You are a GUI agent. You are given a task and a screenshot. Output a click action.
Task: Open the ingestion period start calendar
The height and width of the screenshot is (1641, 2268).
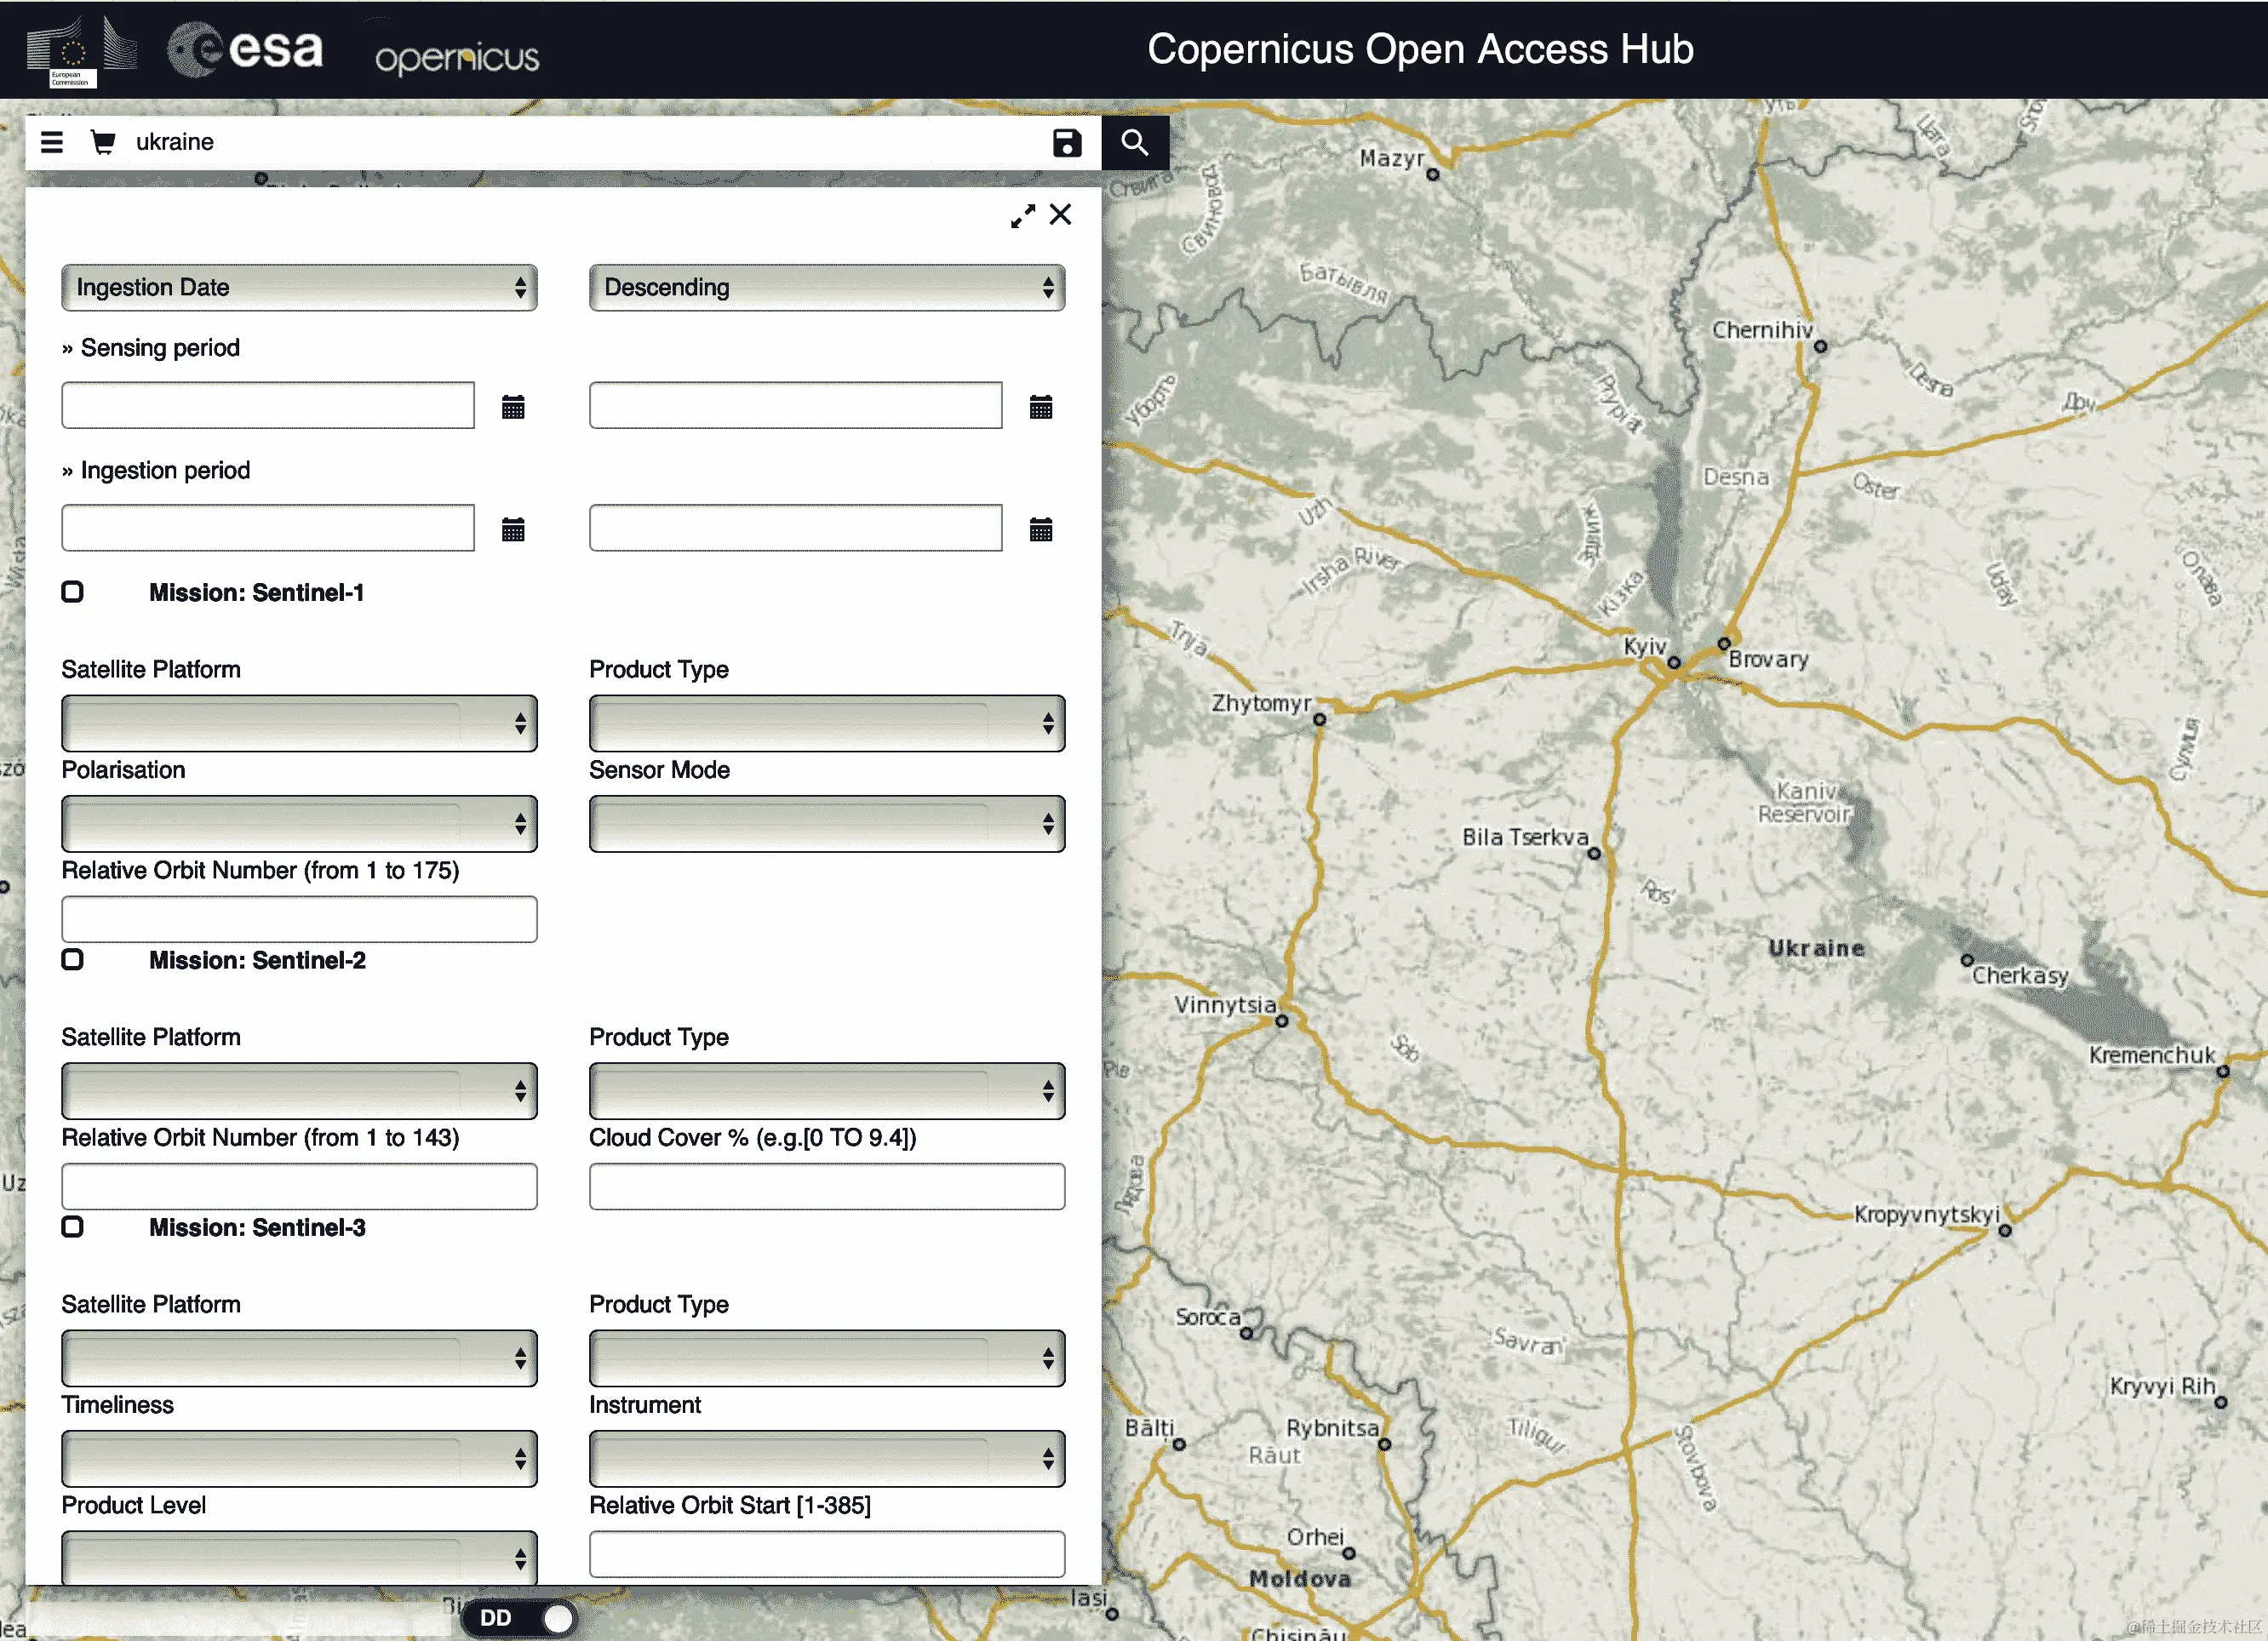(513, 529)
